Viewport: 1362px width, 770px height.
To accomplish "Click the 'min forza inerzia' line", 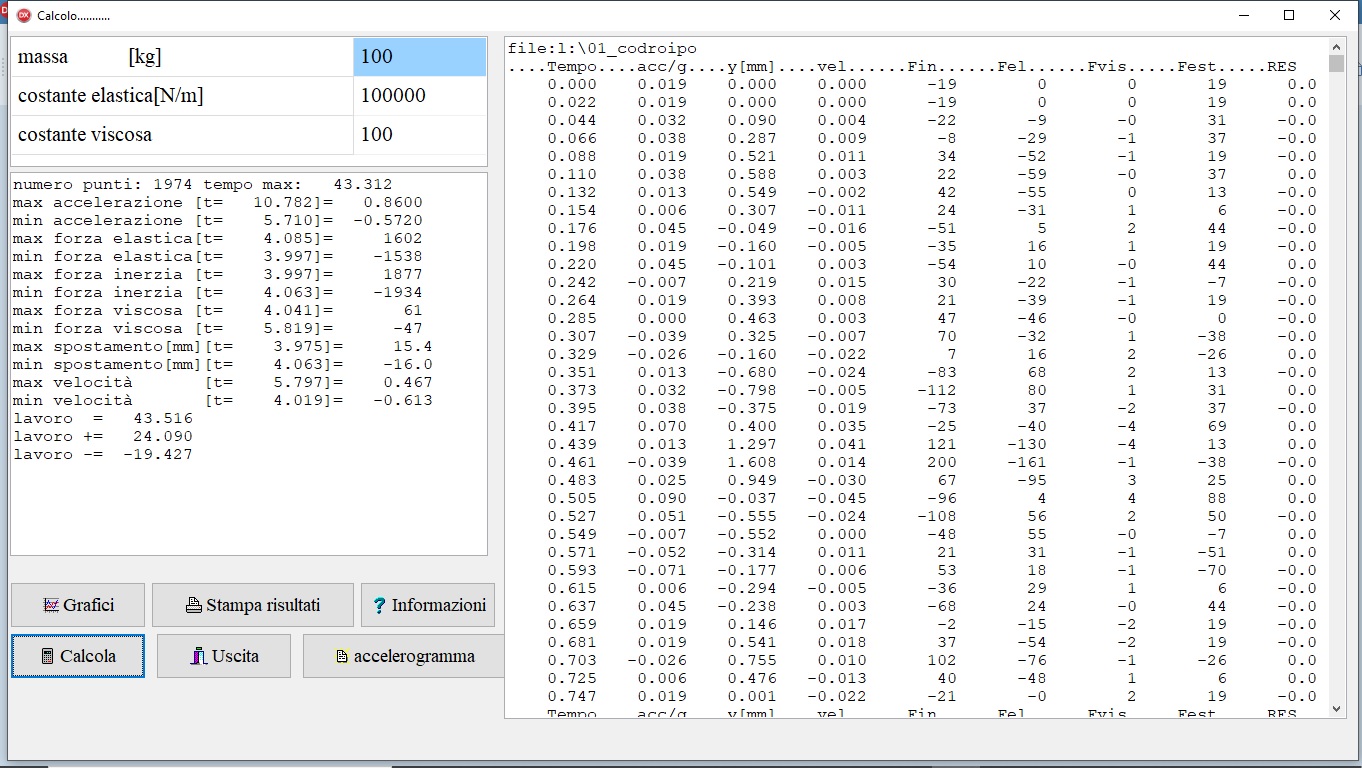I will pos(218,293).
